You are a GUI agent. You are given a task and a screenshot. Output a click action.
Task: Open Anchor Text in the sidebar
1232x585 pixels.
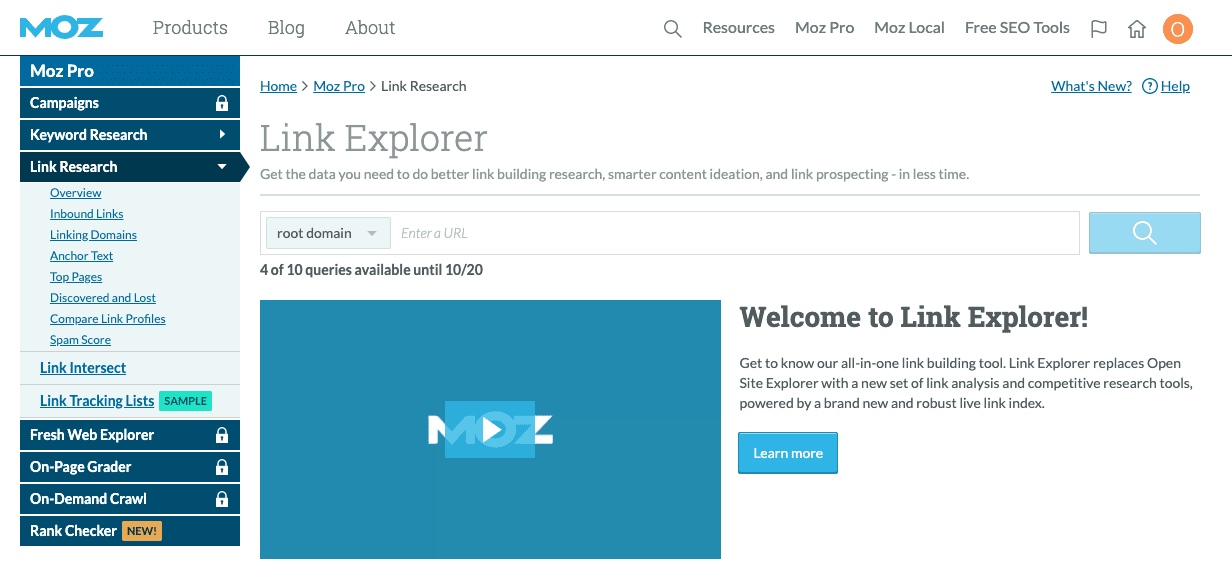click(x=82, y=256)
